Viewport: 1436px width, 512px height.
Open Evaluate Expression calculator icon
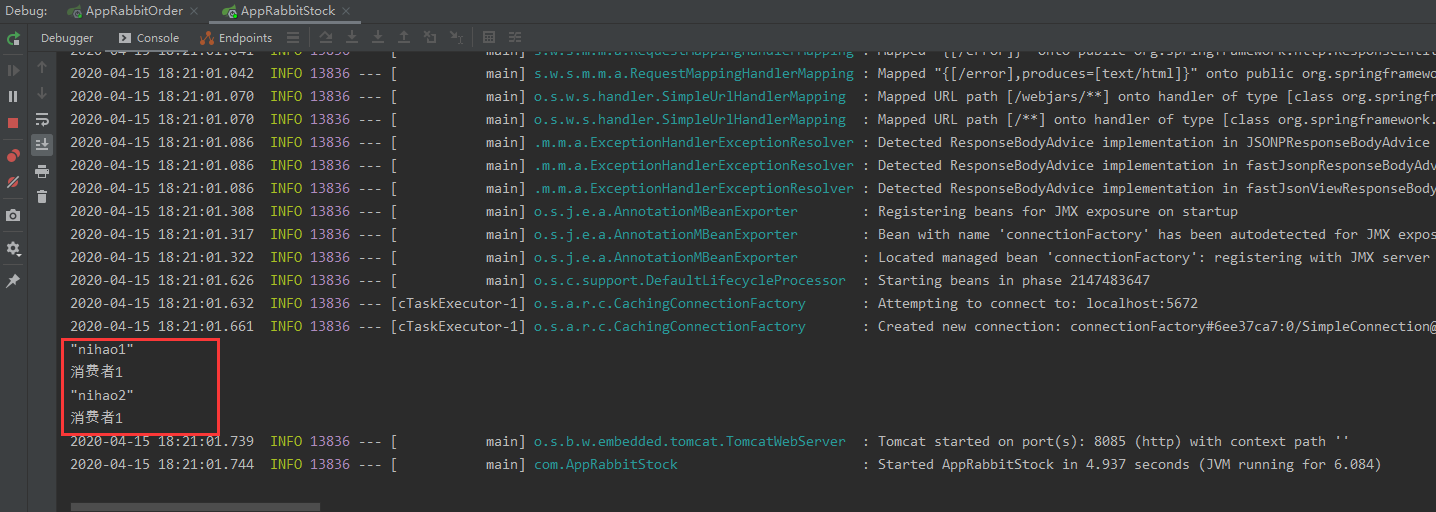489,38
